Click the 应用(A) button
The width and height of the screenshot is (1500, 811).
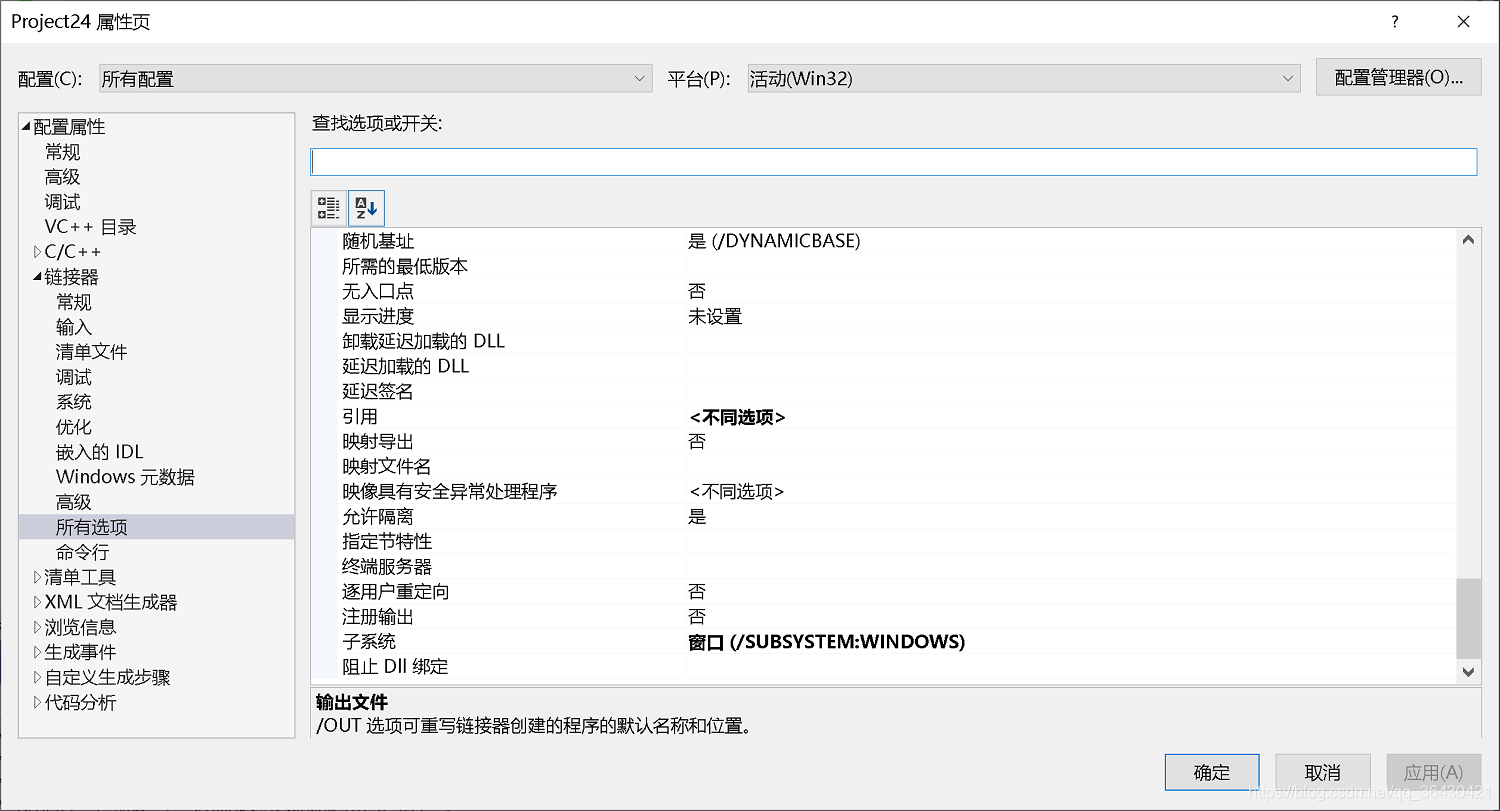coord(1434,772)
